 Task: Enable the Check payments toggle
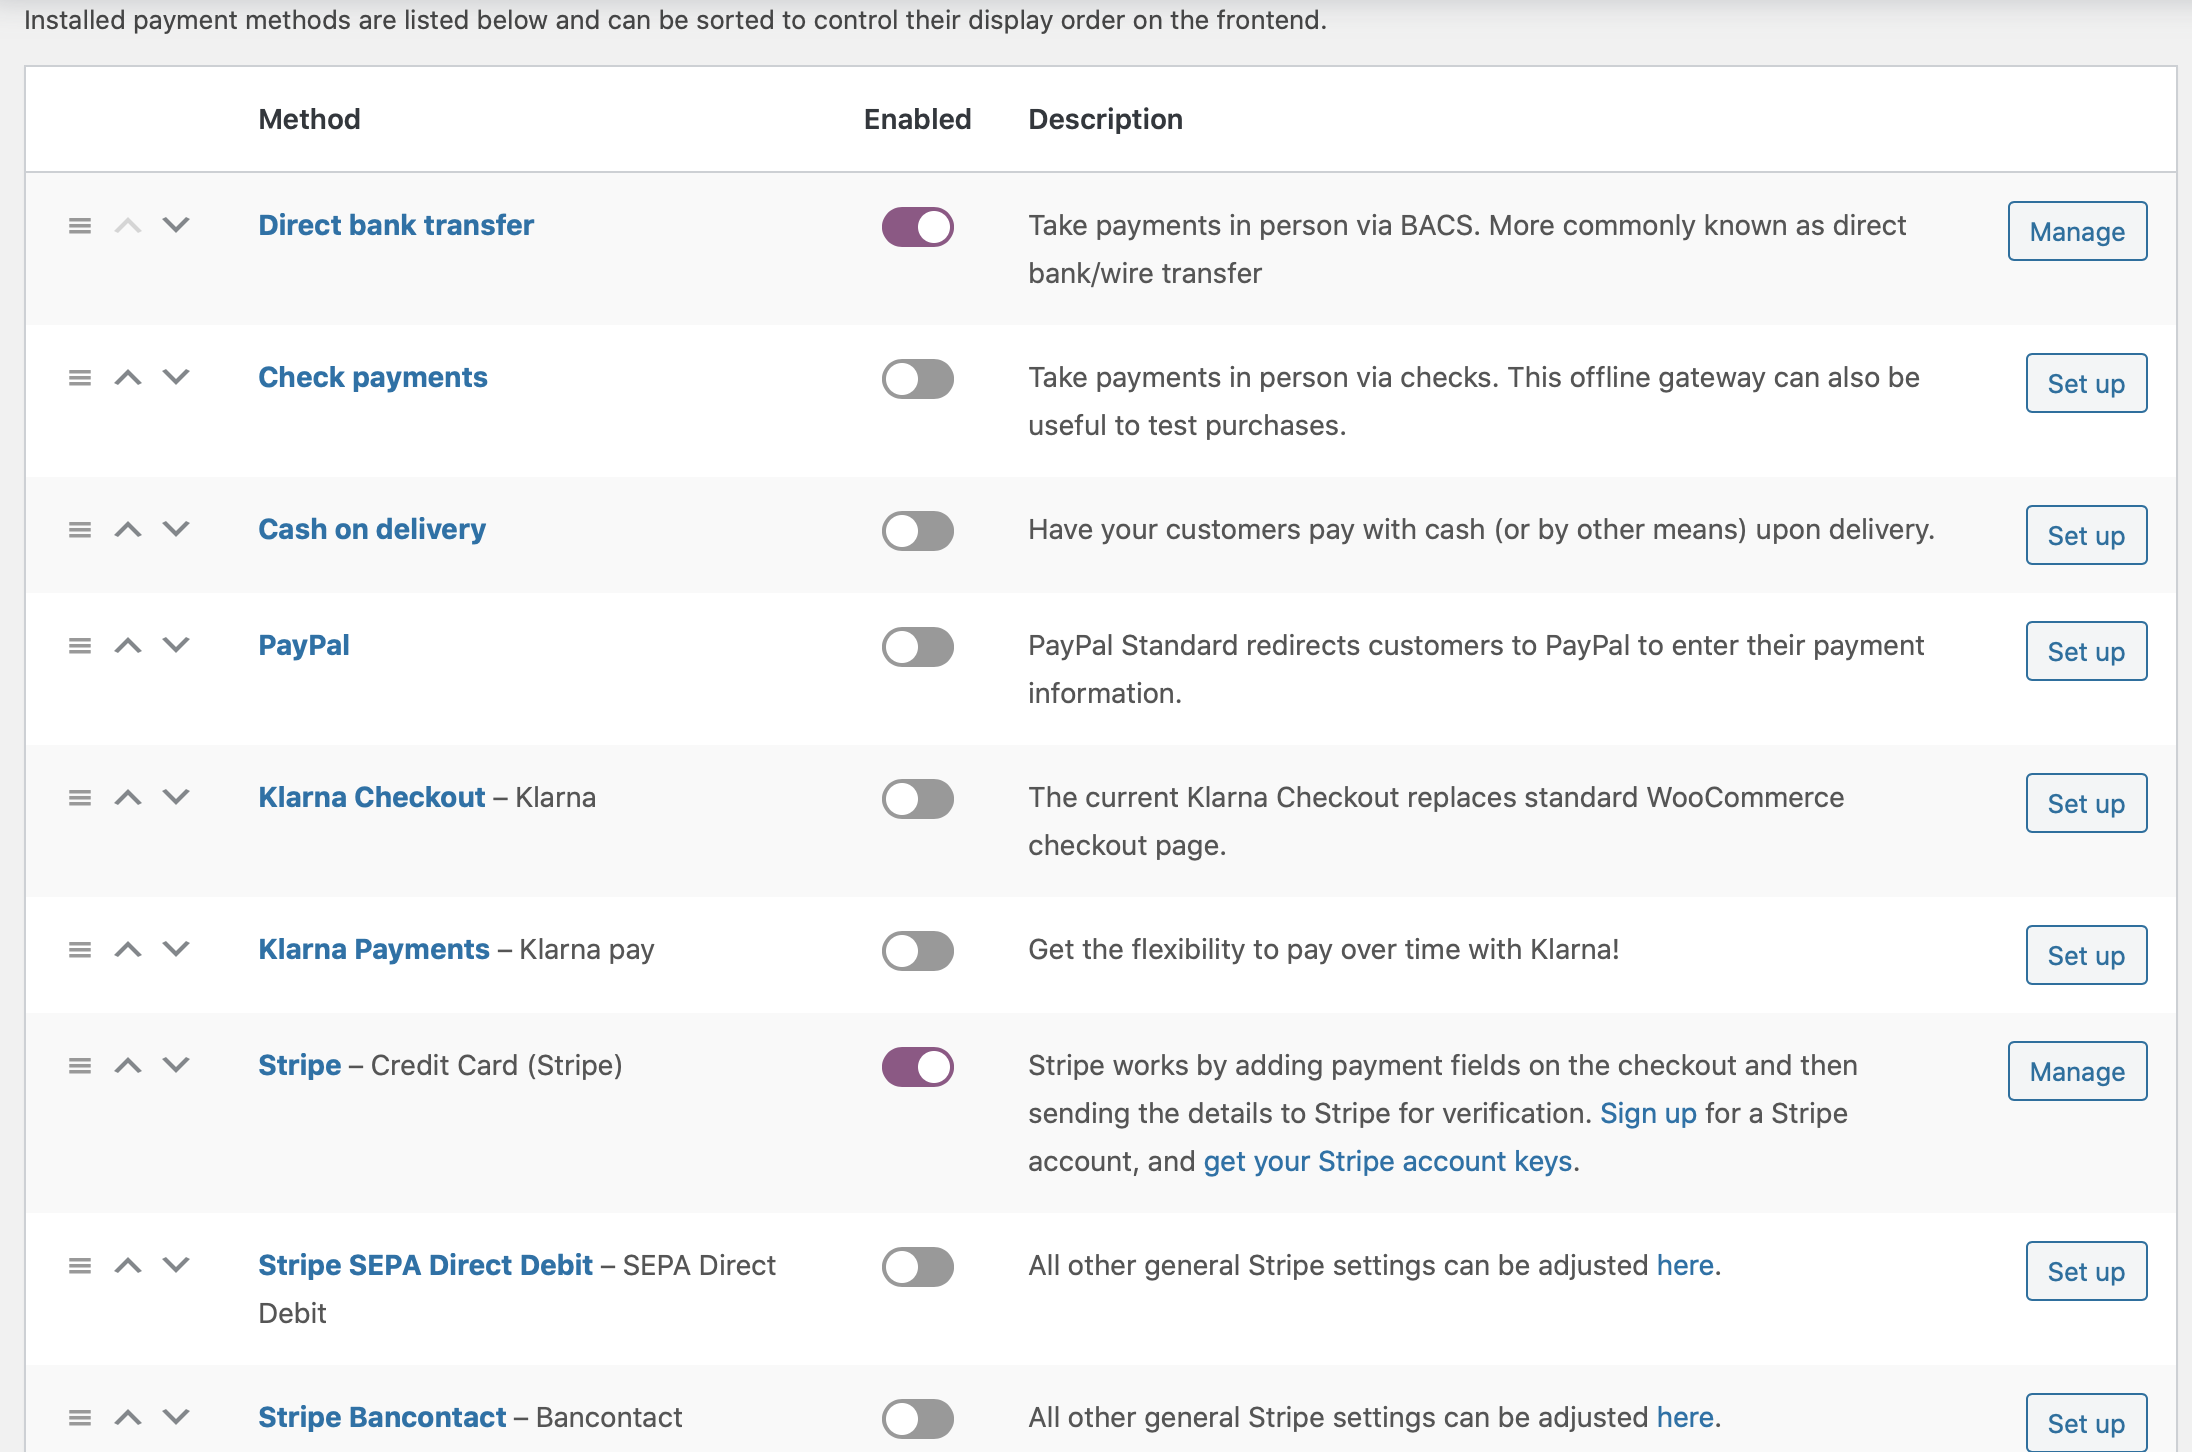tap(917, 379)
